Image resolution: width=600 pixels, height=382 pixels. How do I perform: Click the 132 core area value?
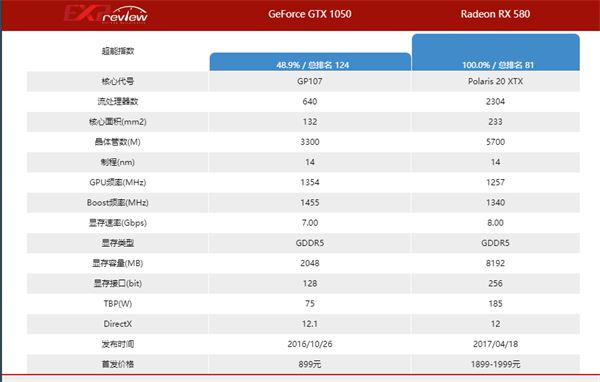(310, 122)
